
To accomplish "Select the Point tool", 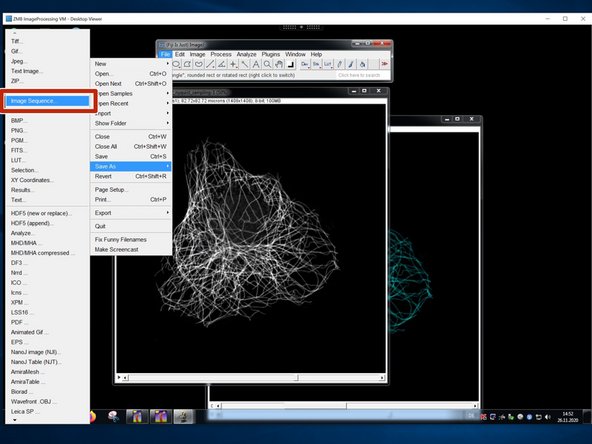I will click(x=233, y=65).
